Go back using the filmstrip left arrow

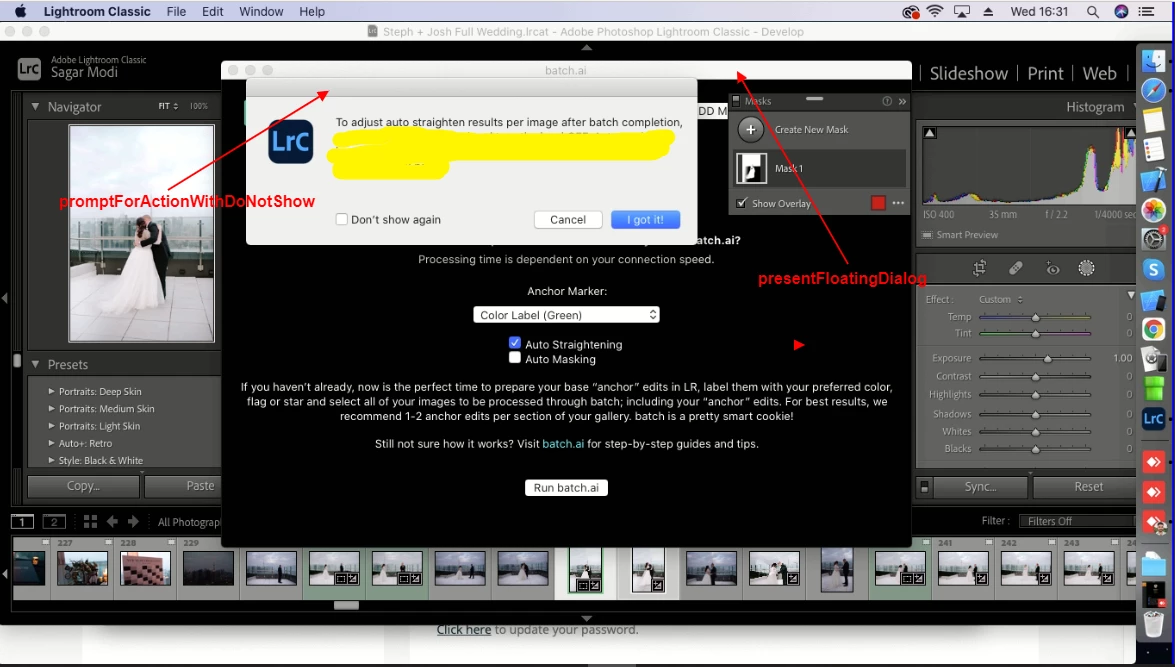[x=112, y=522]
